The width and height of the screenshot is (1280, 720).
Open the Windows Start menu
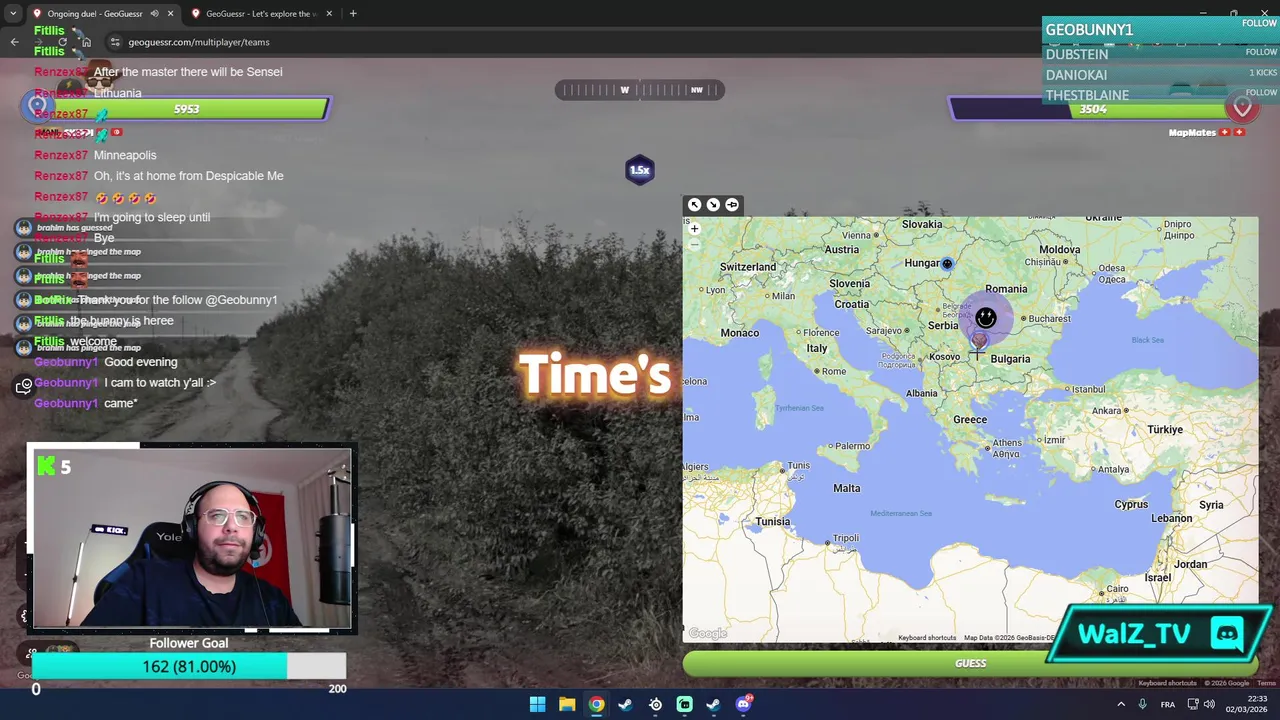click(537, 704)
